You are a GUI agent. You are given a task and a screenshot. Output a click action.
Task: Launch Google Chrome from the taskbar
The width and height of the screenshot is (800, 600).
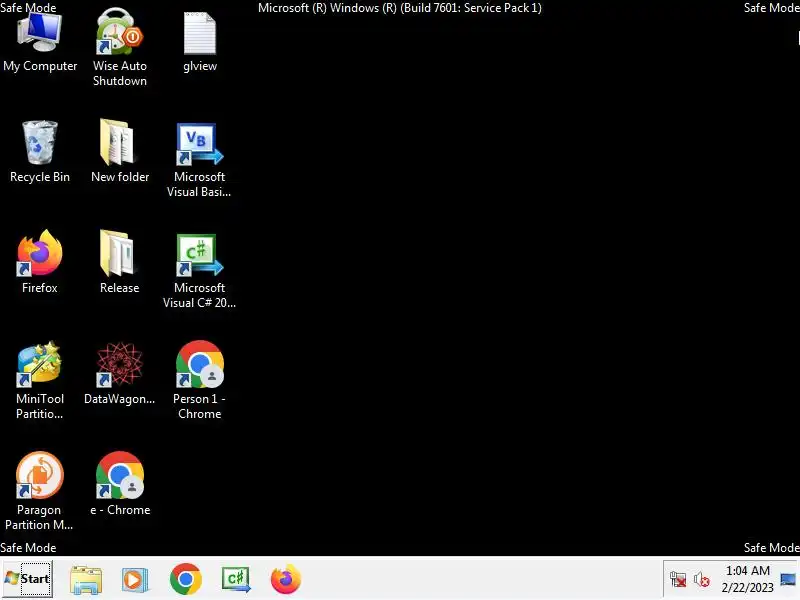point(185,579)
